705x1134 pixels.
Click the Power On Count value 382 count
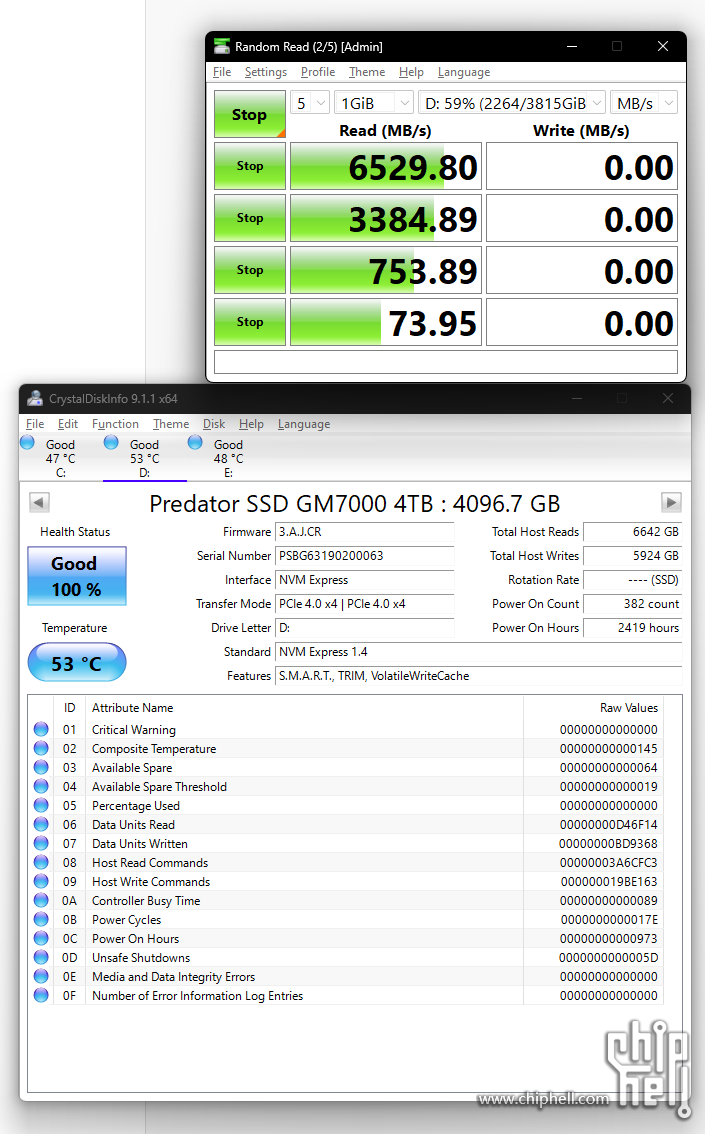[x=633, y=604]
